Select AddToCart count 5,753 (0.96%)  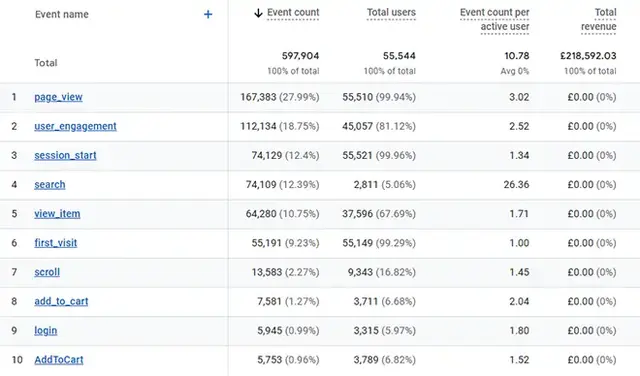(x=288, y=360)
